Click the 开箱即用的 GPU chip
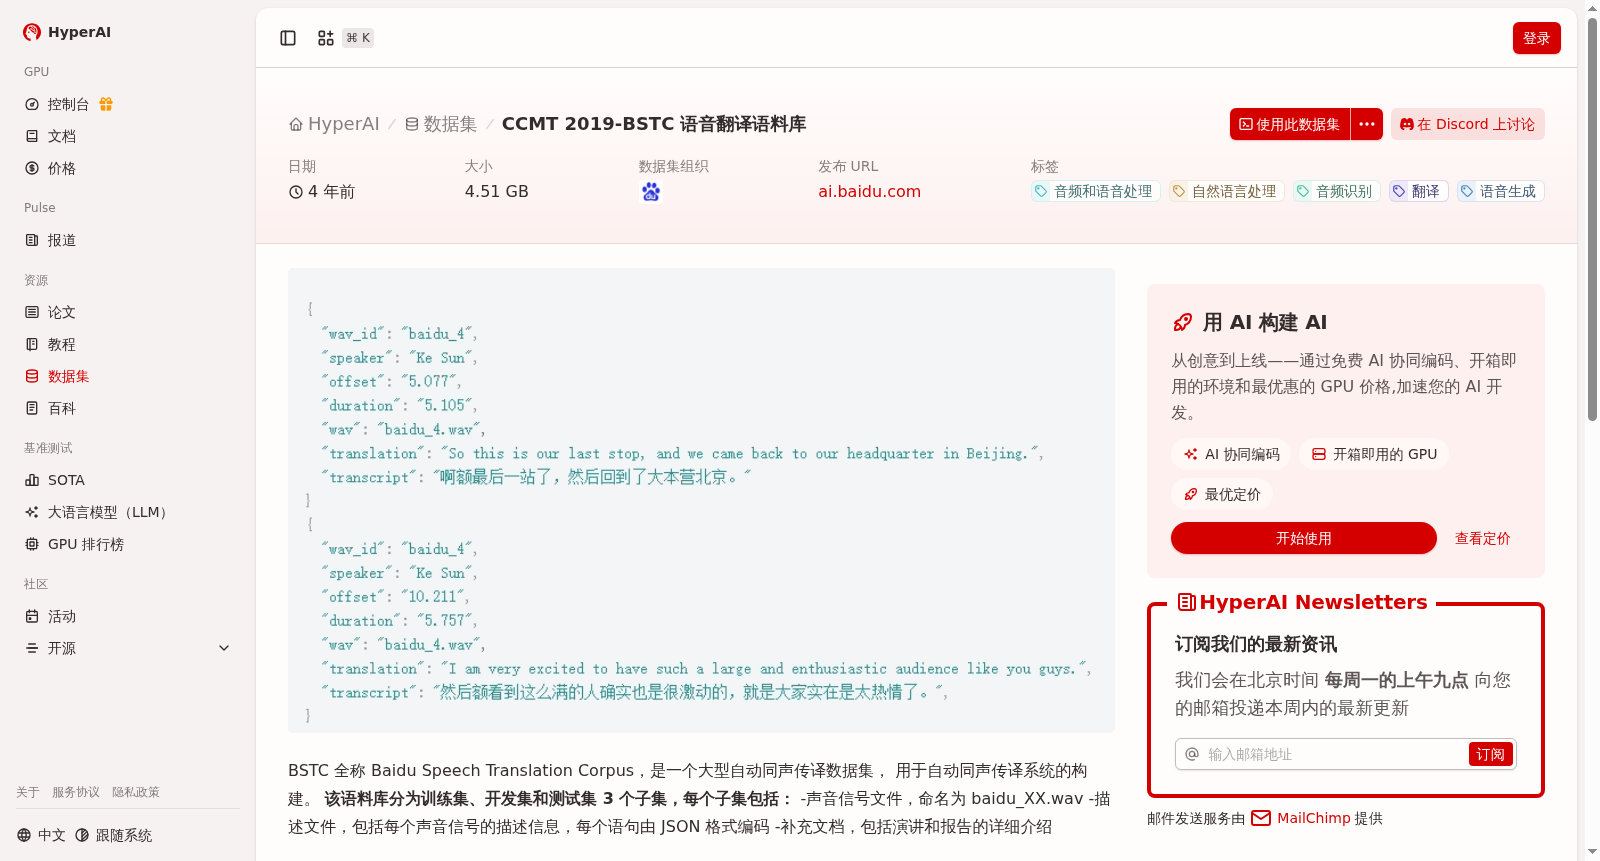Image resolution: width=1600 pixels, height=861 pixels. 1374,454
